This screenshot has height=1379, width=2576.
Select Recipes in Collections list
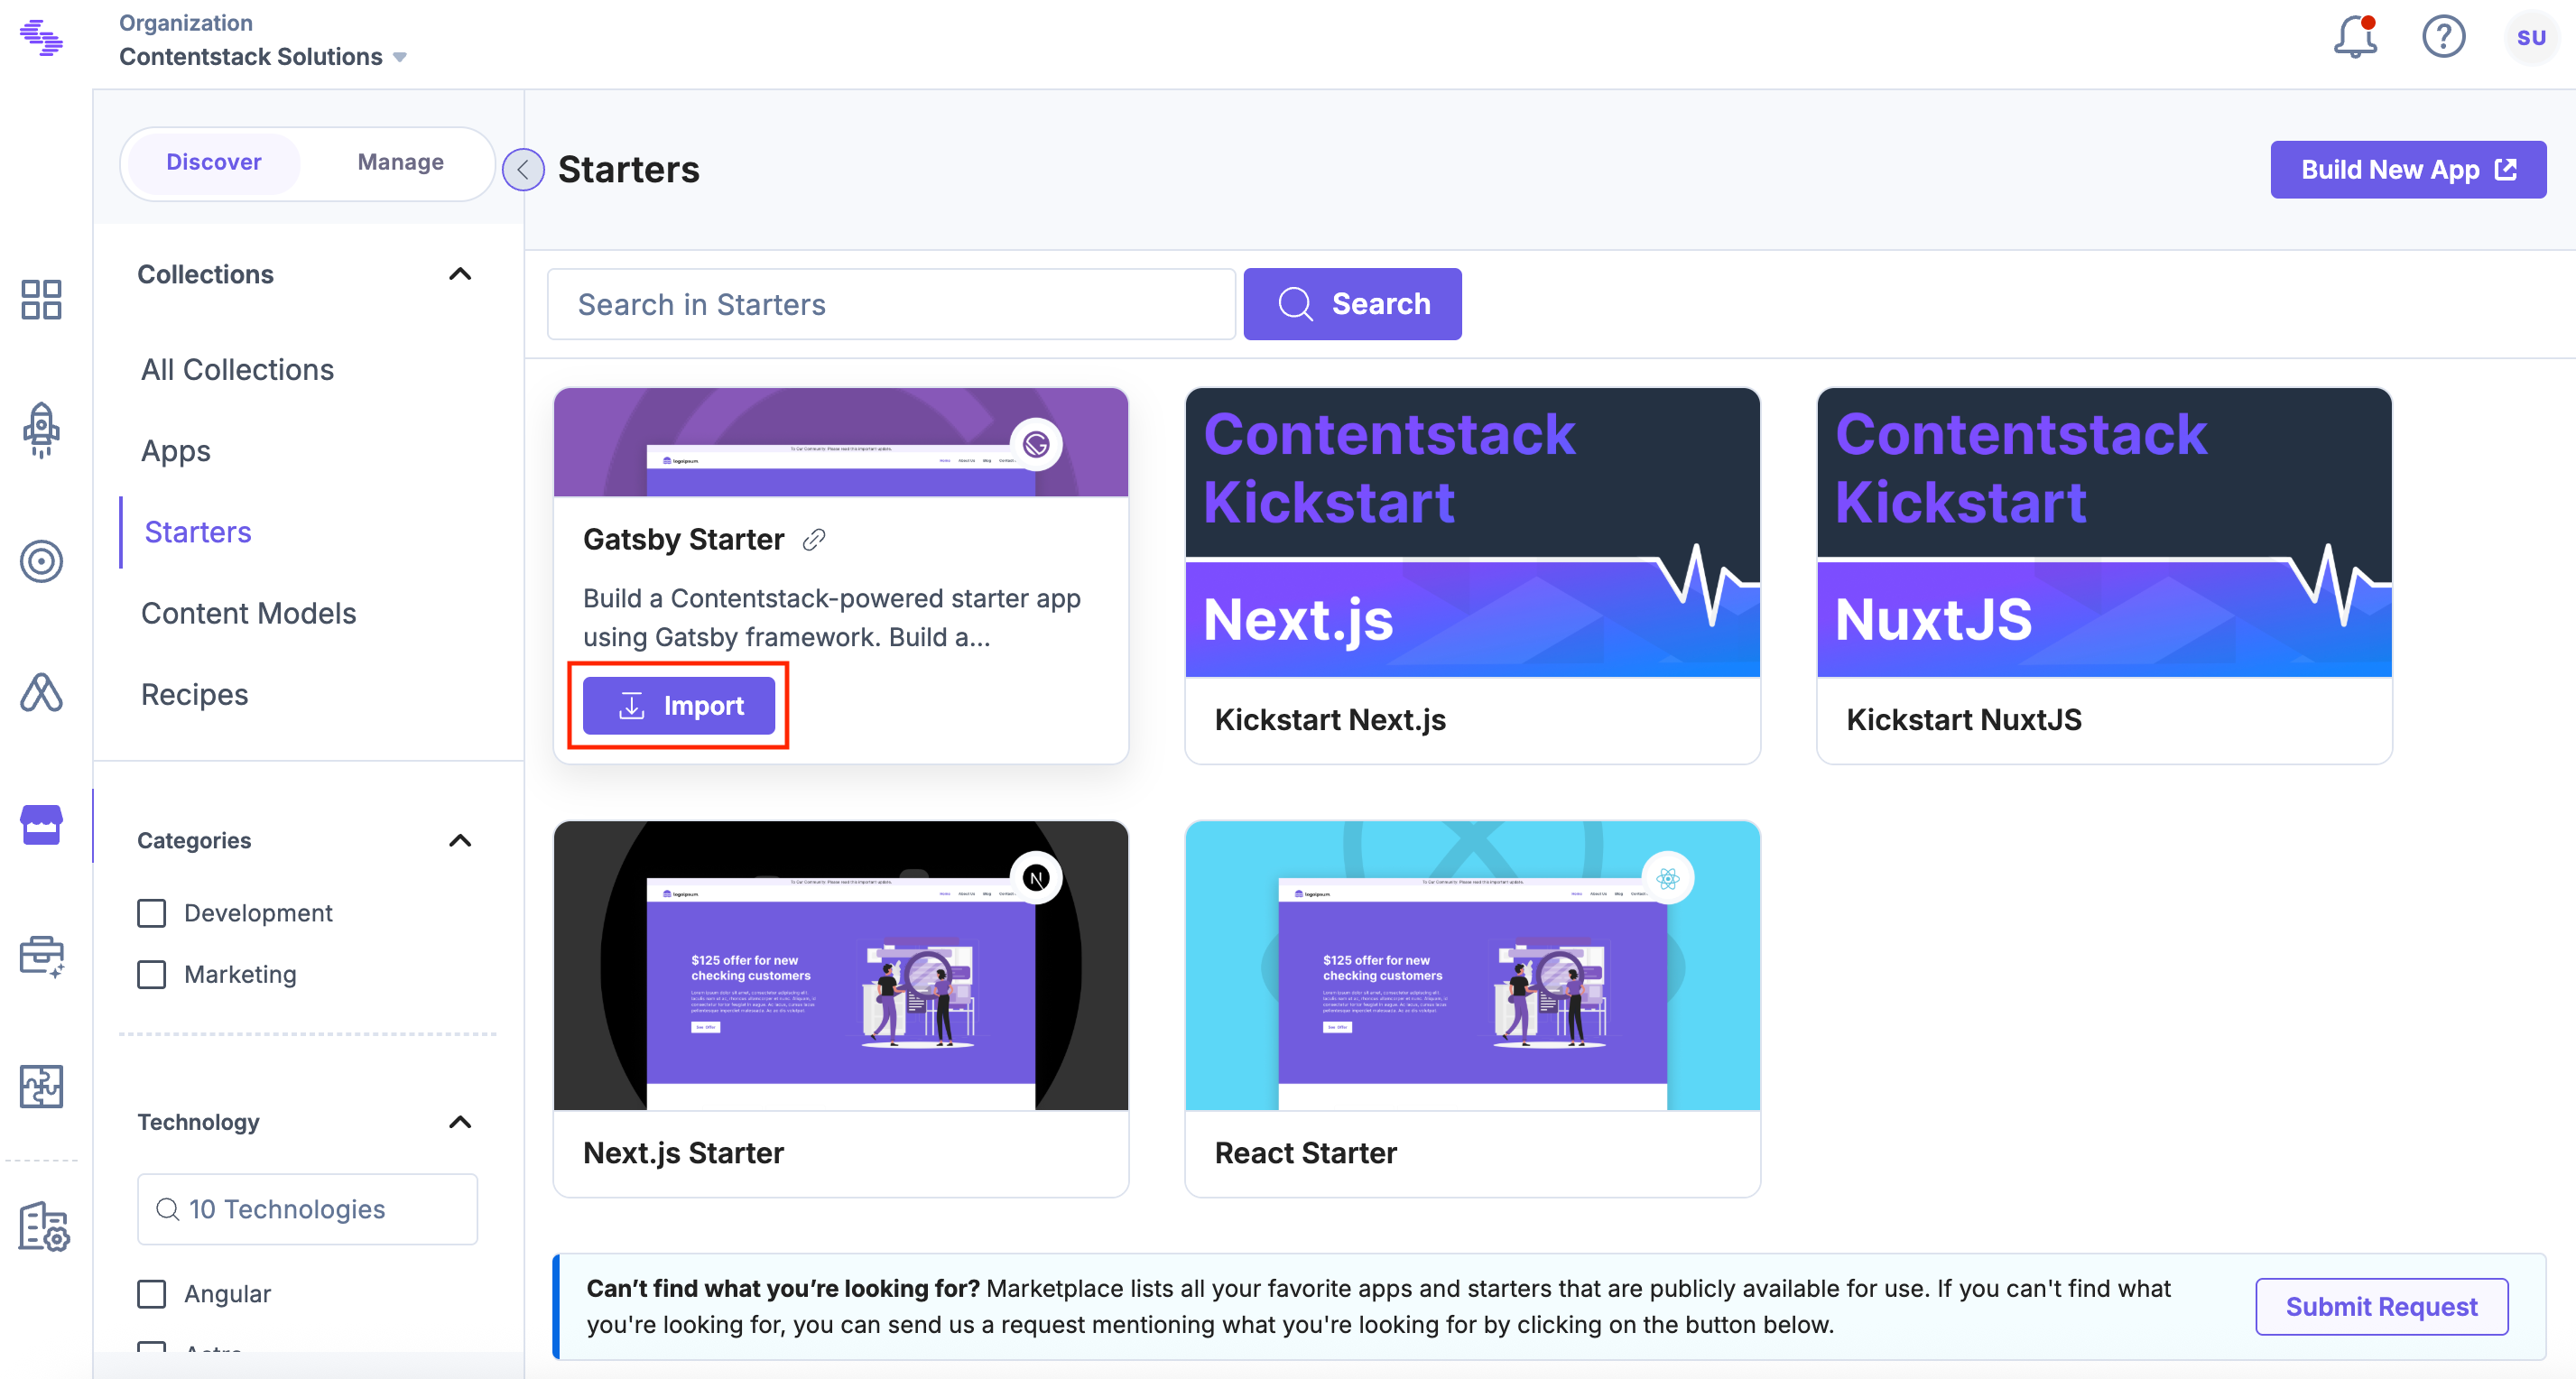(x=194, y=694)
